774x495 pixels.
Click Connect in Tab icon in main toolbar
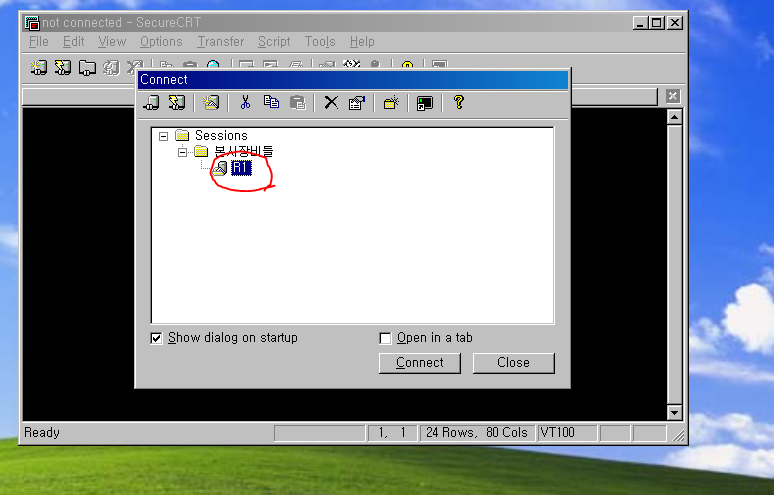[87, 68]
